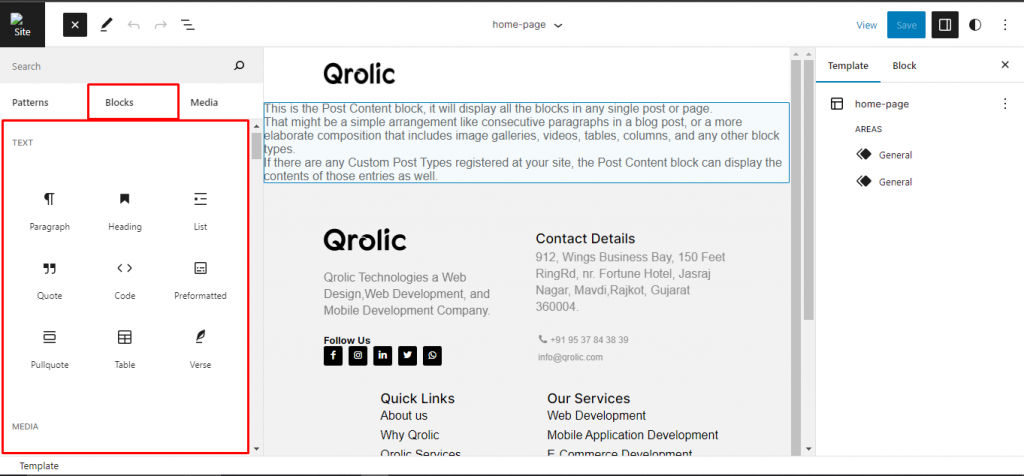Screen dimensions: 1024x476
Task: Click the Qrolic logo in the footer
Action: [364, 240]
